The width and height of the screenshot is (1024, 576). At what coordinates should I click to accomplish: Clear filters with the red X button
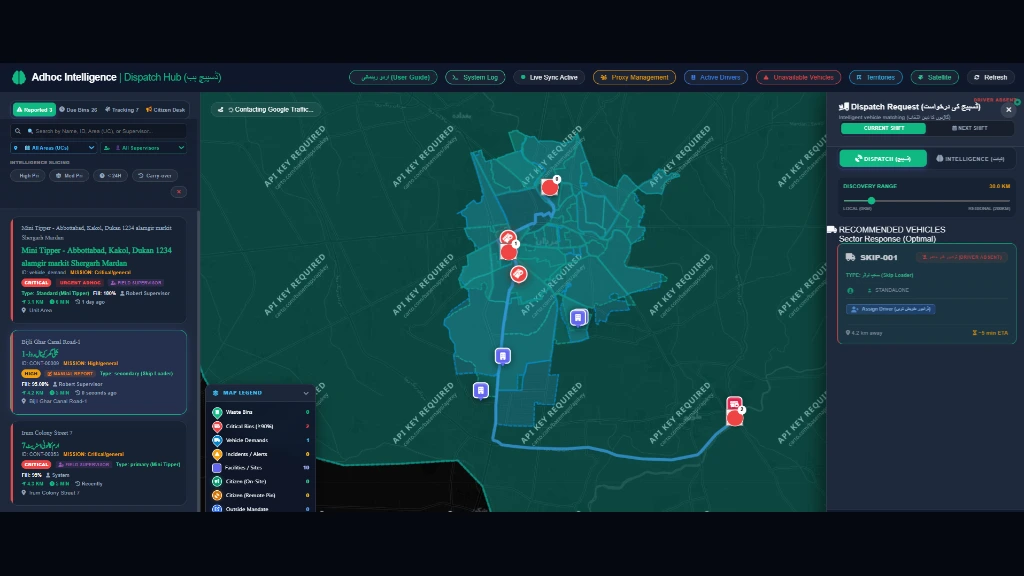coord(179,192)
